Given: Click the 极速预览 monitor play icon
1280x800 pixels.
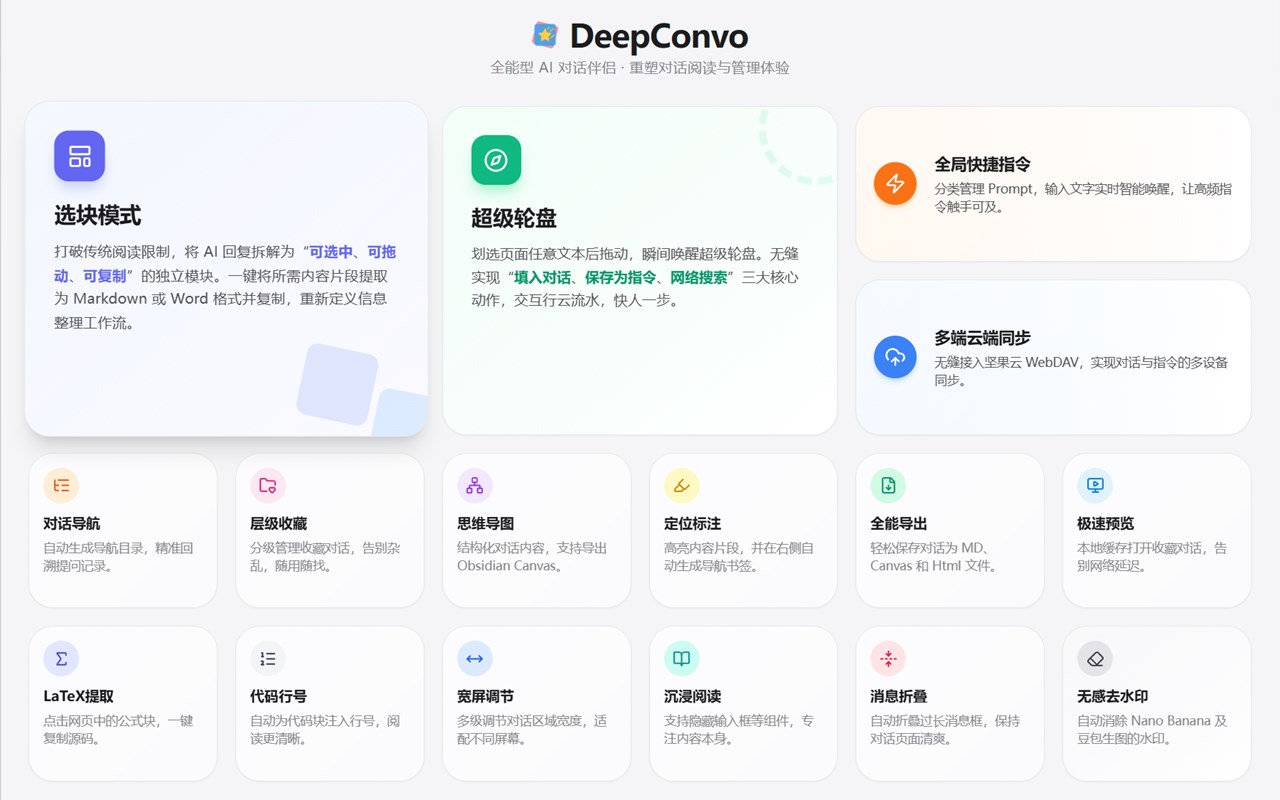Looking at the screenshot, I should [x=1095, y=485].
